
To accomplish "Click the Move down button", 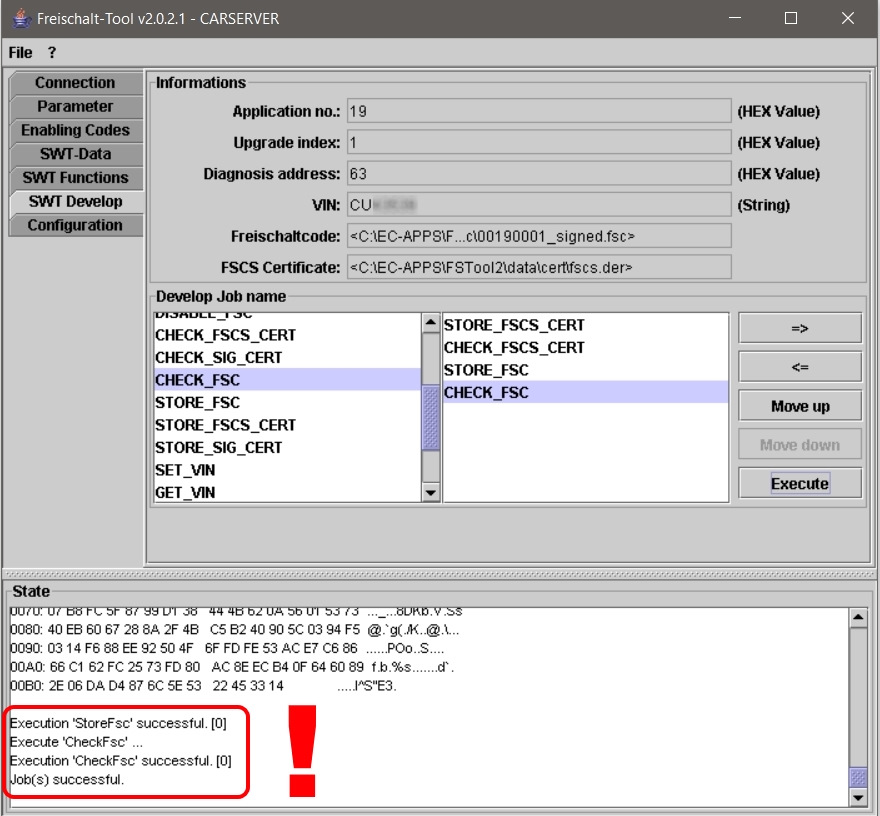I will [800, 445].
